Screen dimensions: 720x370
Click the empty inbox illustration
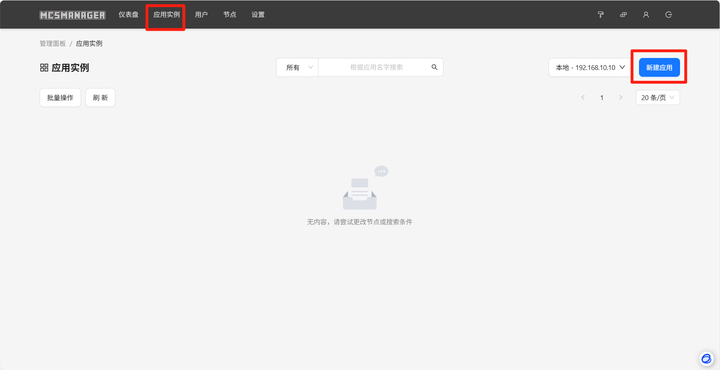(362, 189)
